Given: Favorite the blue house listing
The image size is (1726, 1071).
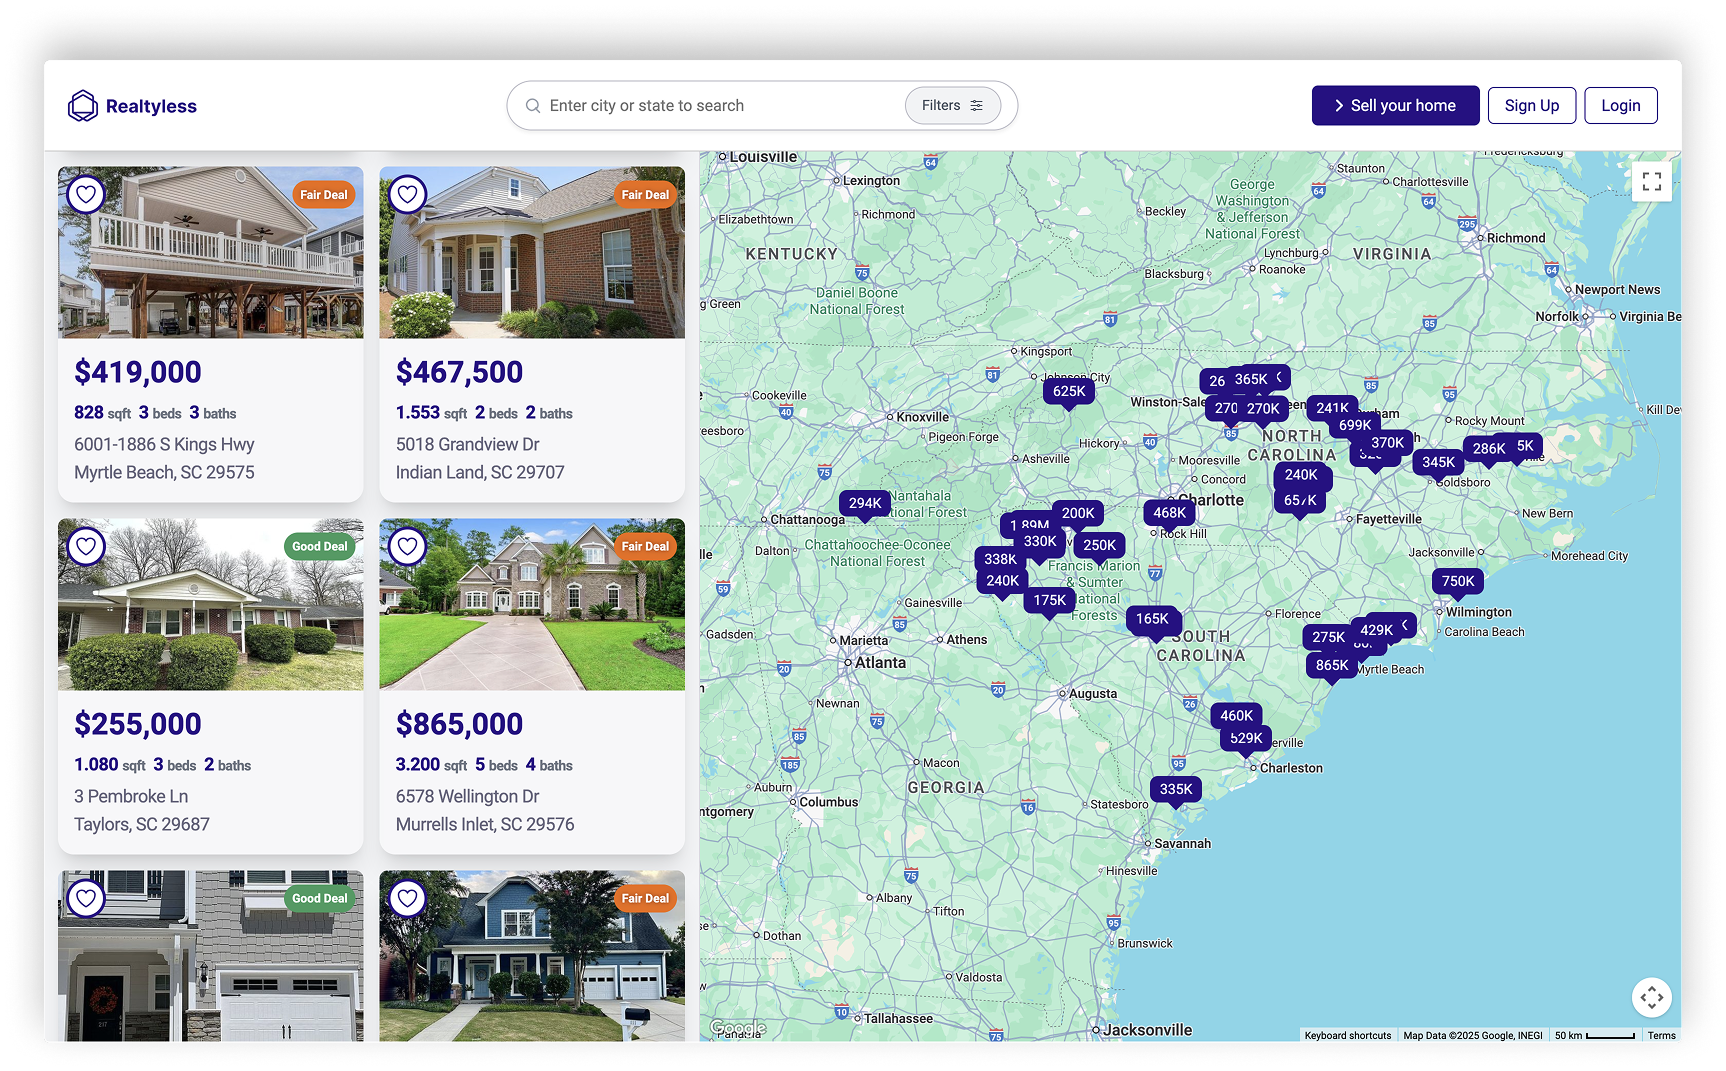Looking at the screenshot, I should (407, 898).
